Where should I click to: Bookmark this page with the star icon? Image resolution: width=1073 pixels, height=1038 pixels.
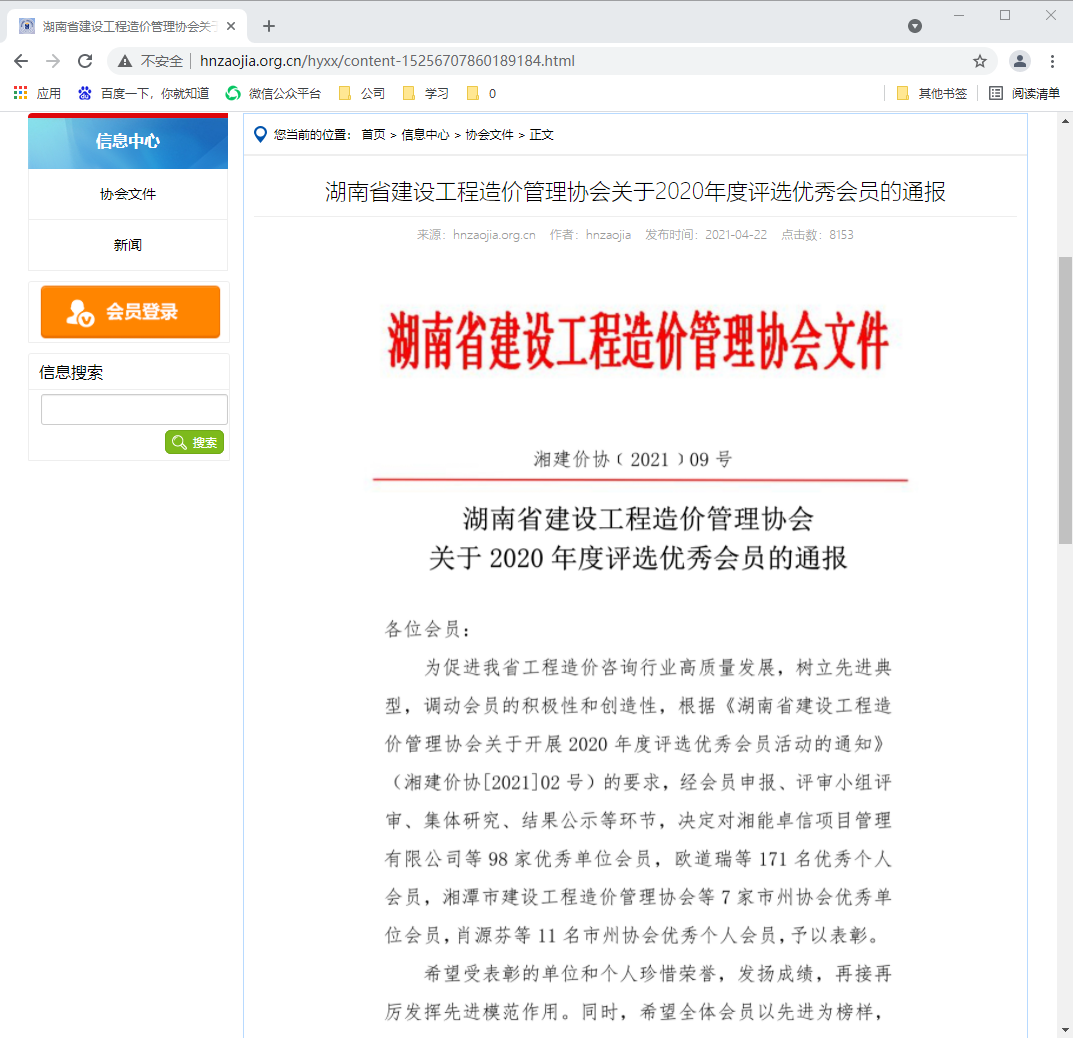tap(980, 61)
